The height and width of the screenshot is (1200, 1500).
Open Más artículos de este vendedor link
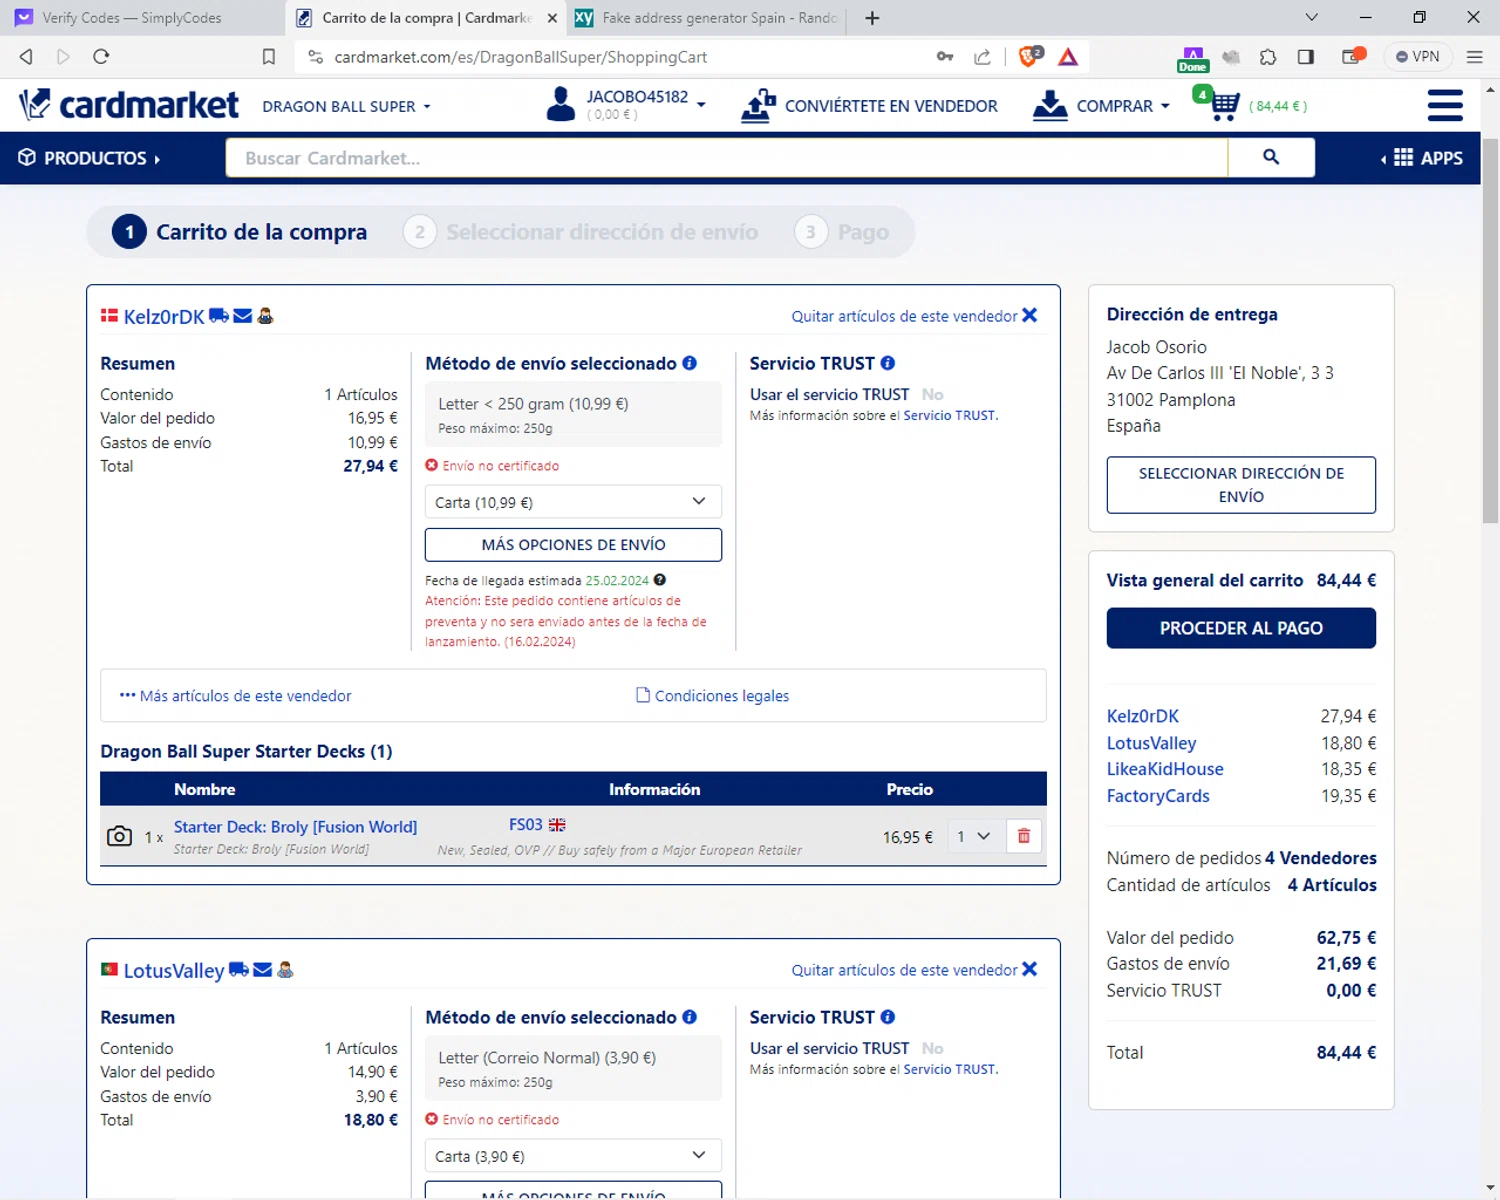point(236,696)
